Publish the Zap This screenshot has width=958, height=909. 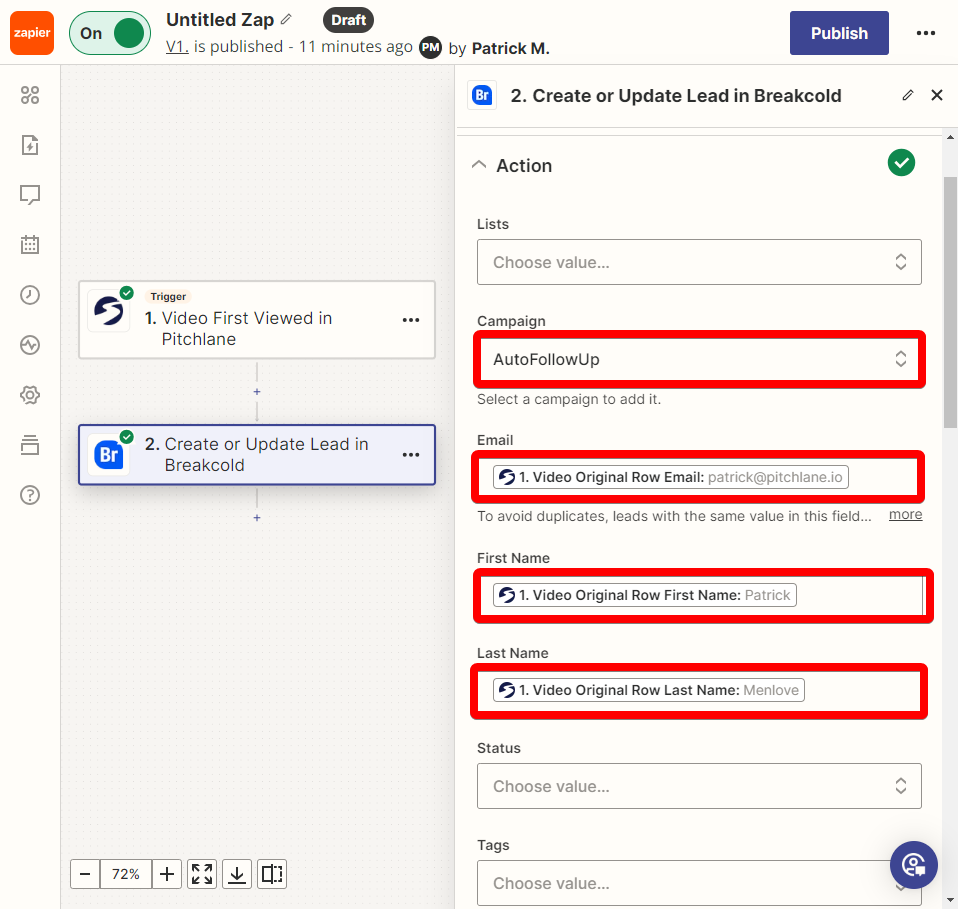tap(839, 33)
